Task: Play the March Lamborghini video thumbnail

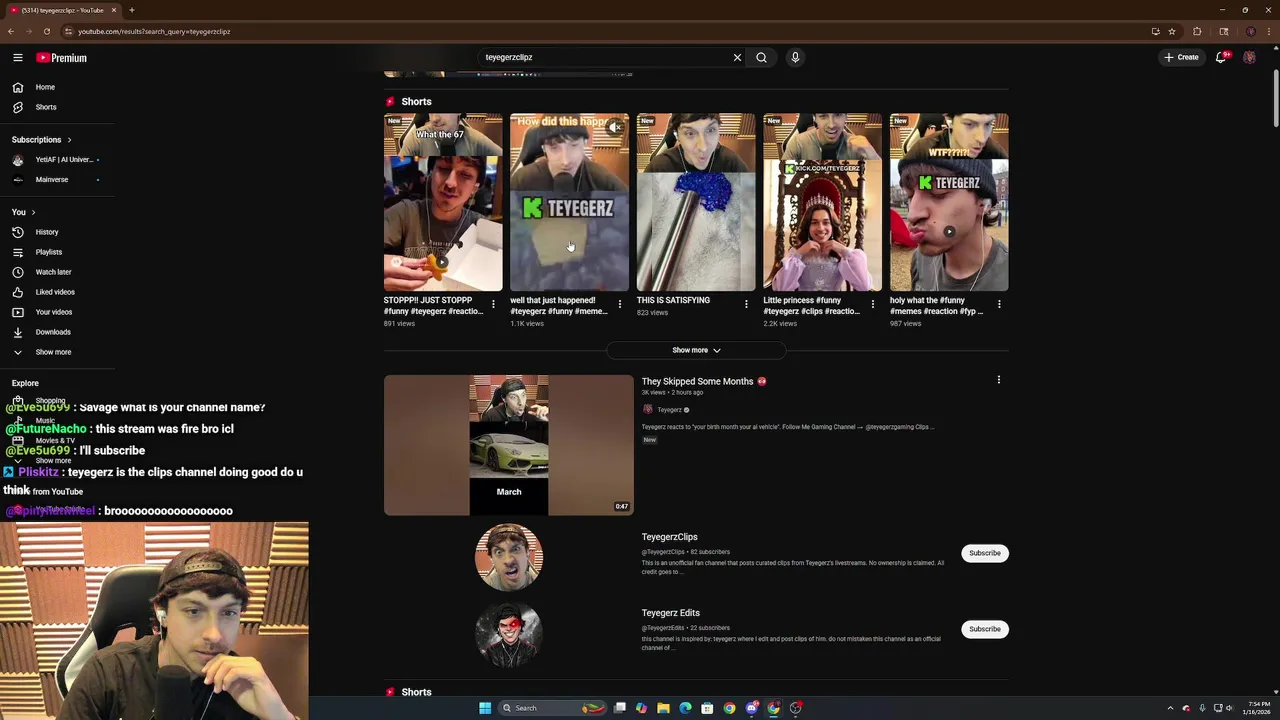Action: (x=509, y=445)
